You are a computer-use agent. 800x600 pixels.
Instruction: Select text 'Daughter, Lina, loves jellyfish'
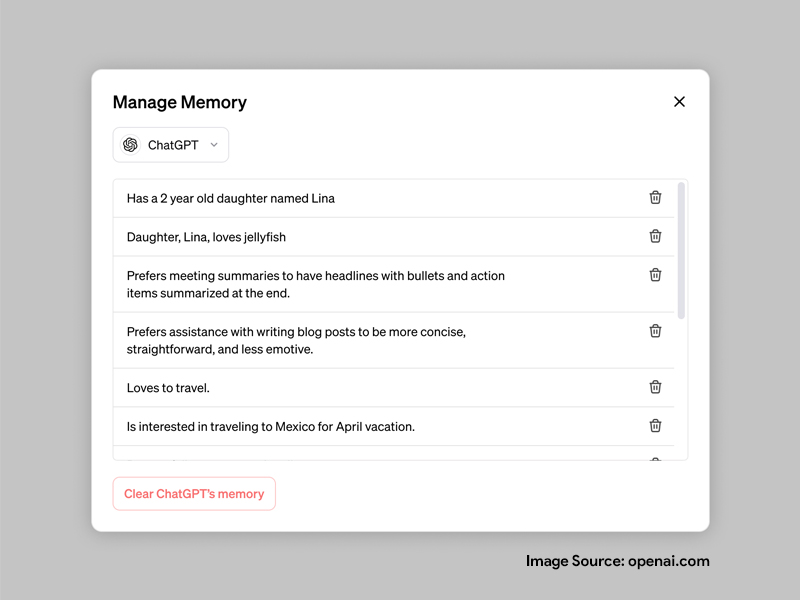pos(206,237)
